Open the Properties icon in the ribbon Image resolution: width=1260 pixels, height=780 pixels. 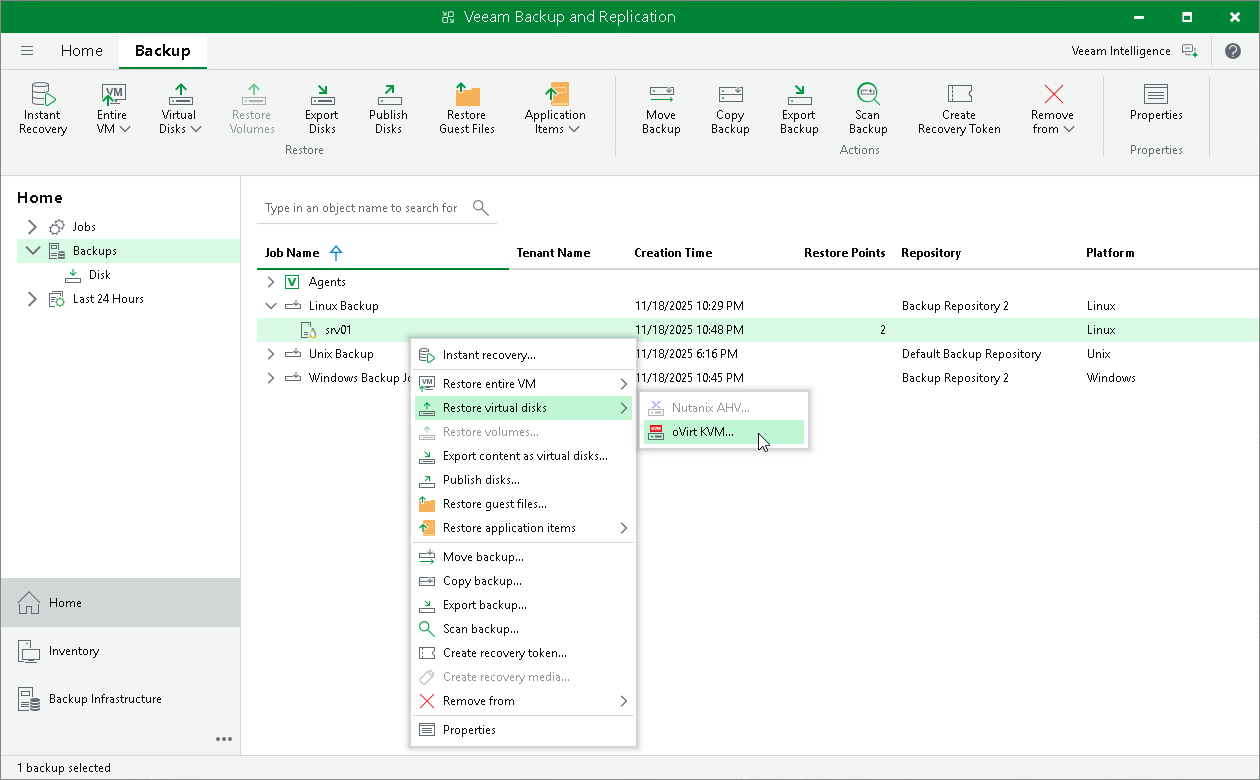1156,106
